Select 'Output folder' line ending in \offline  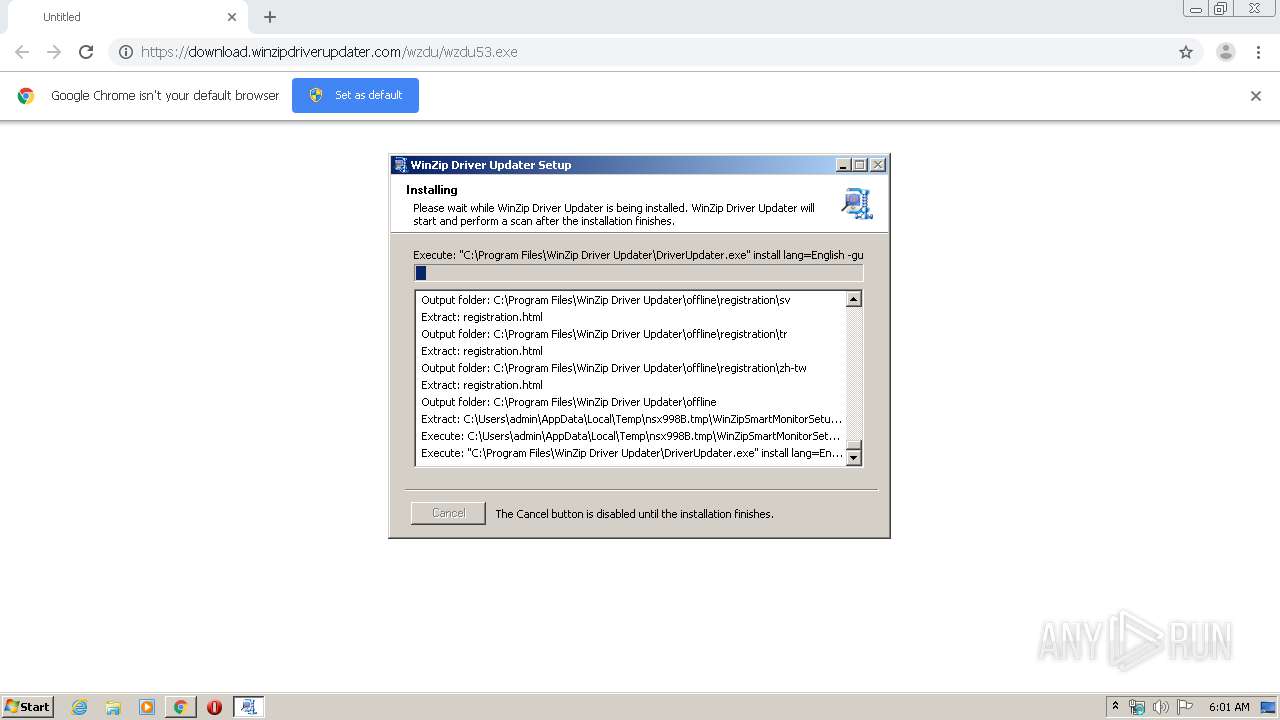pos(568,402)
